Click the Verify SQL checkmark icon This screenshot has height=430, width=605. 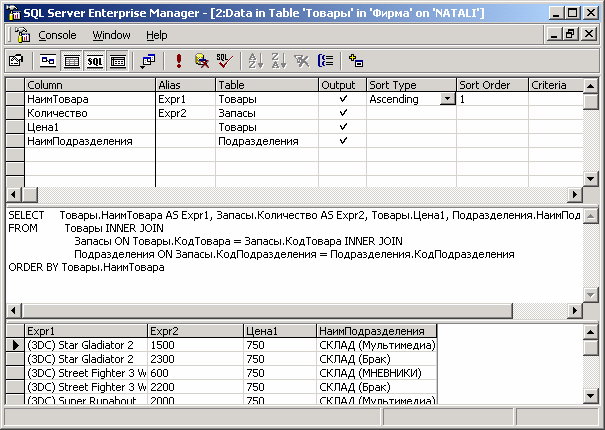click(224, 61)
